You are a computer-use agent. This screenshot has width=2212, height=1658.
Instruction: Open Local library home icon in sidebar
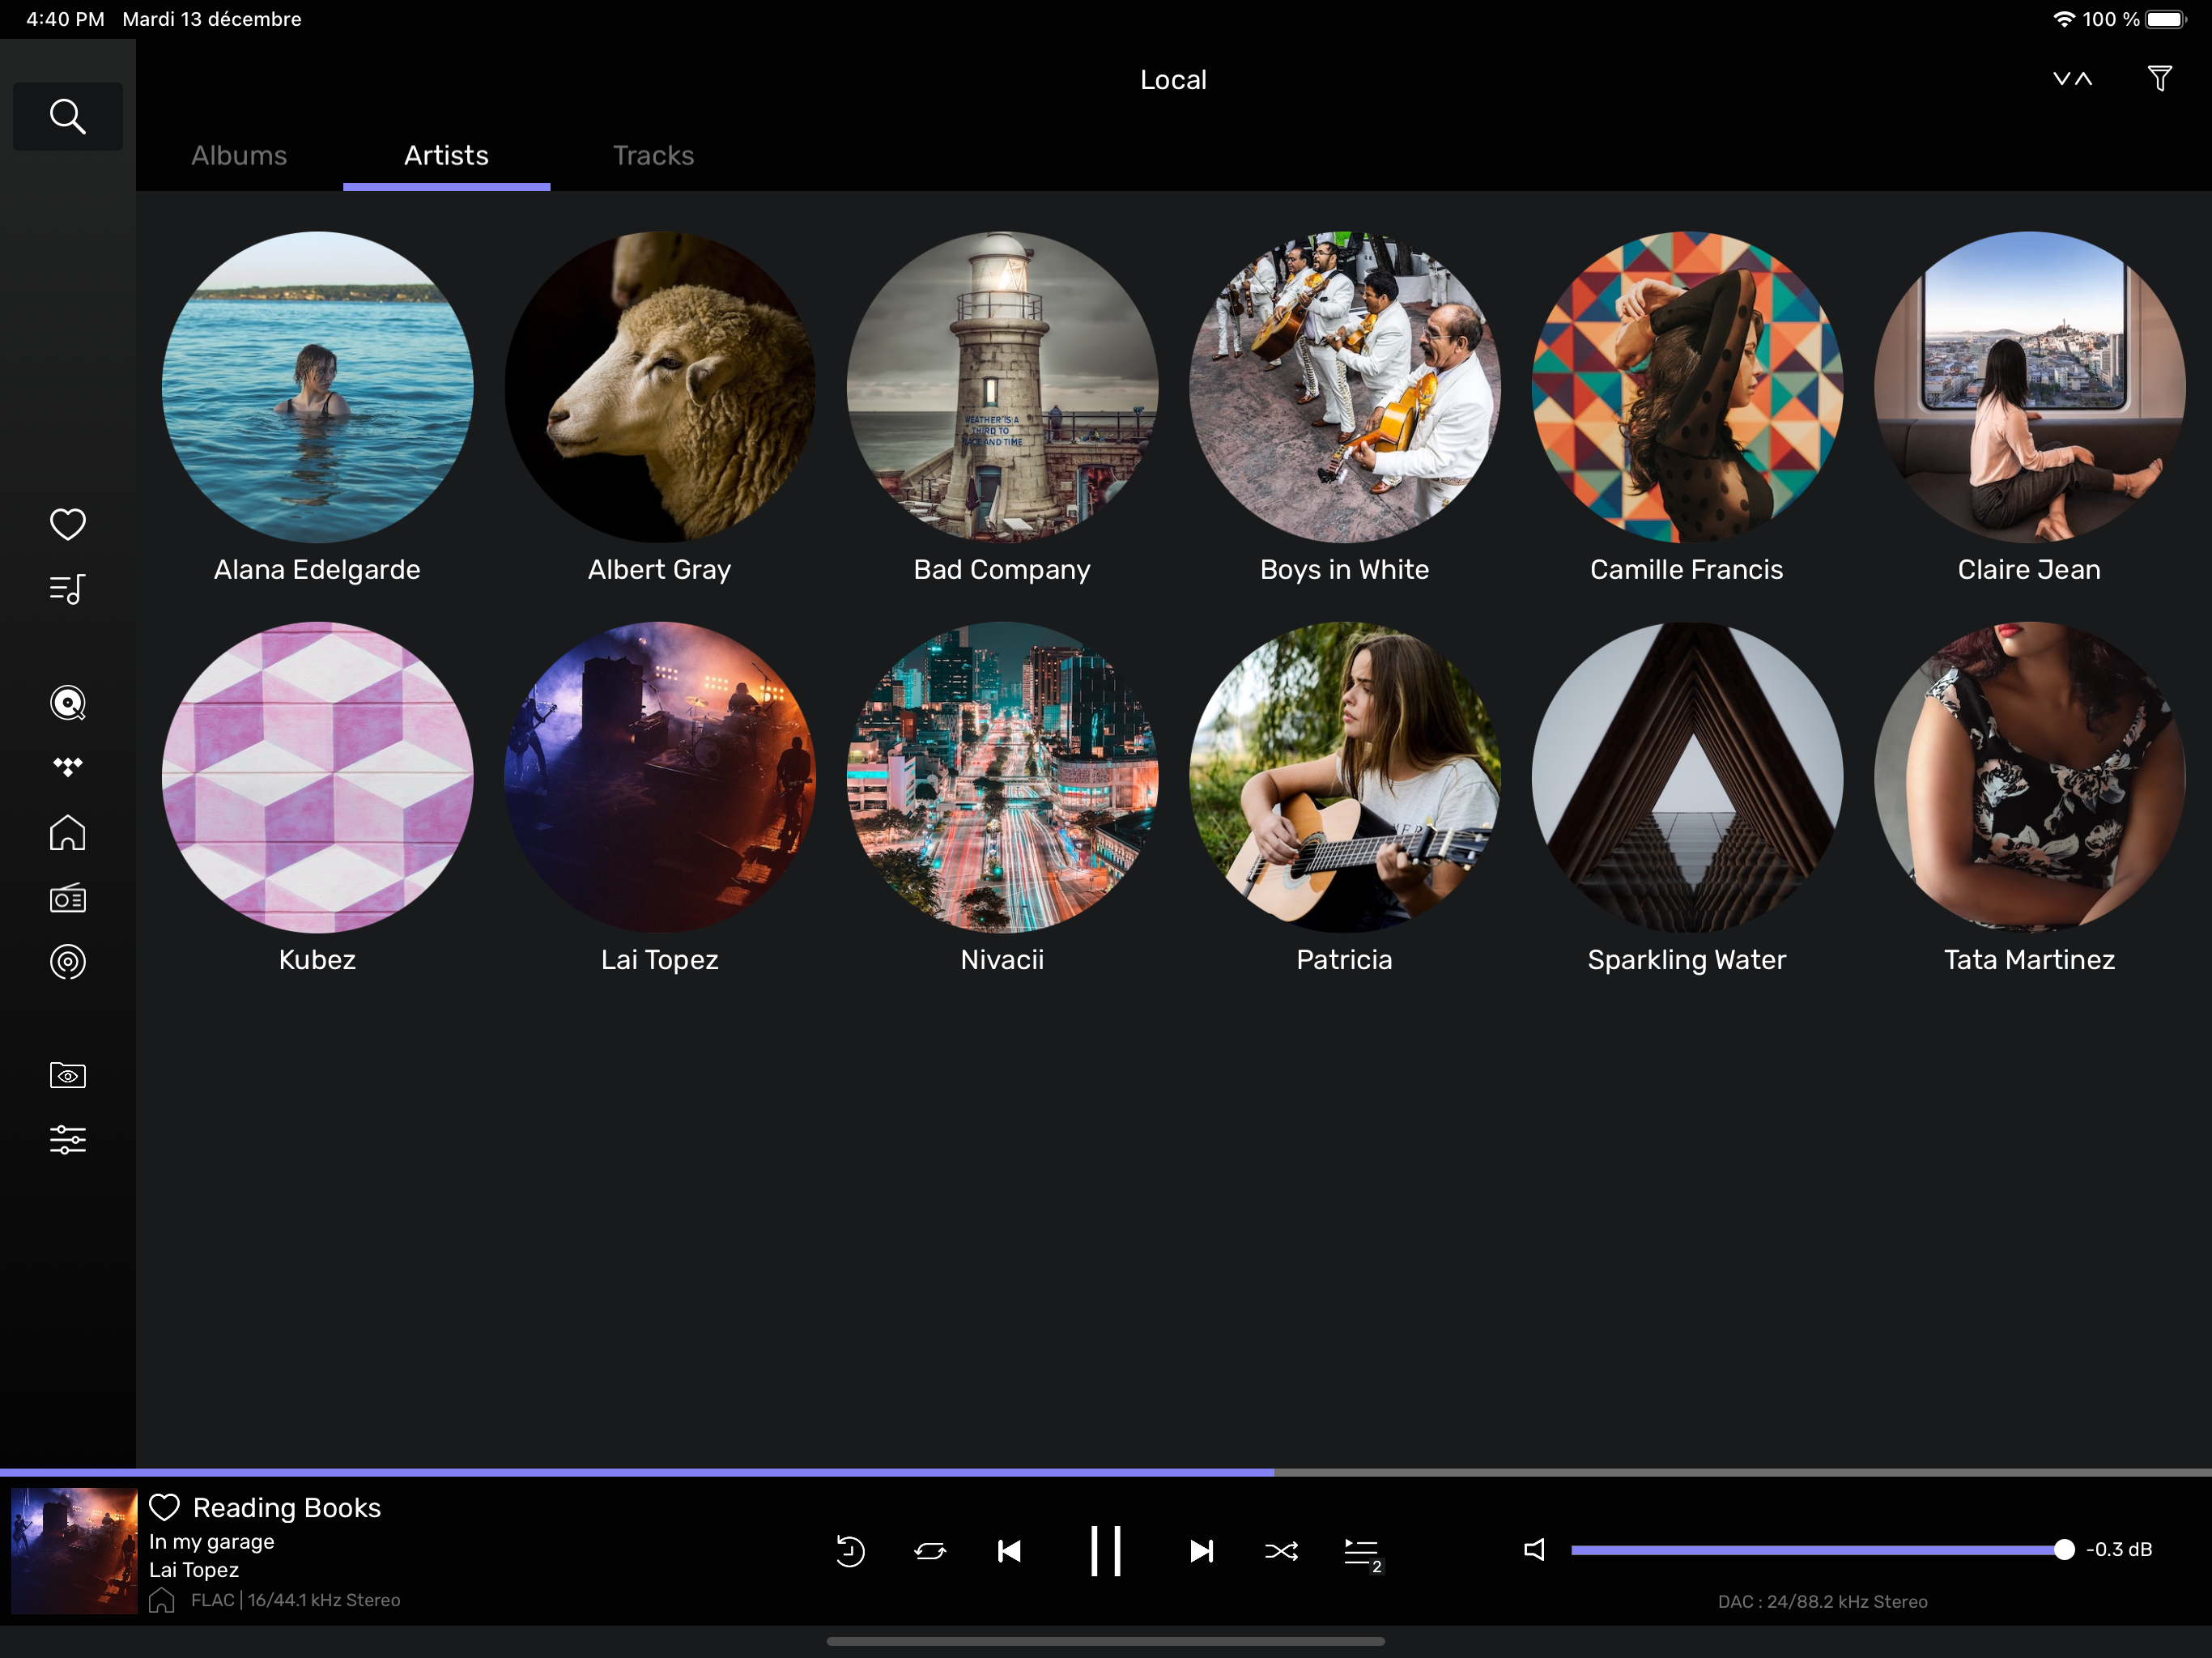[67, 832]
